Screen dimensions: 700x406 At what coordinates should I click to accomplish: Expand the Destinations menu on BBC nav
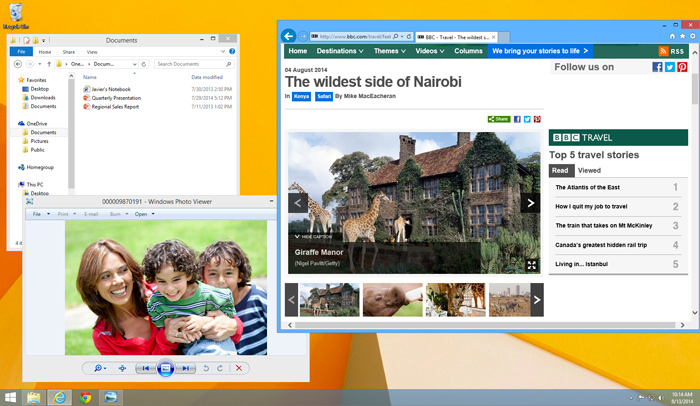pos(340,51)
